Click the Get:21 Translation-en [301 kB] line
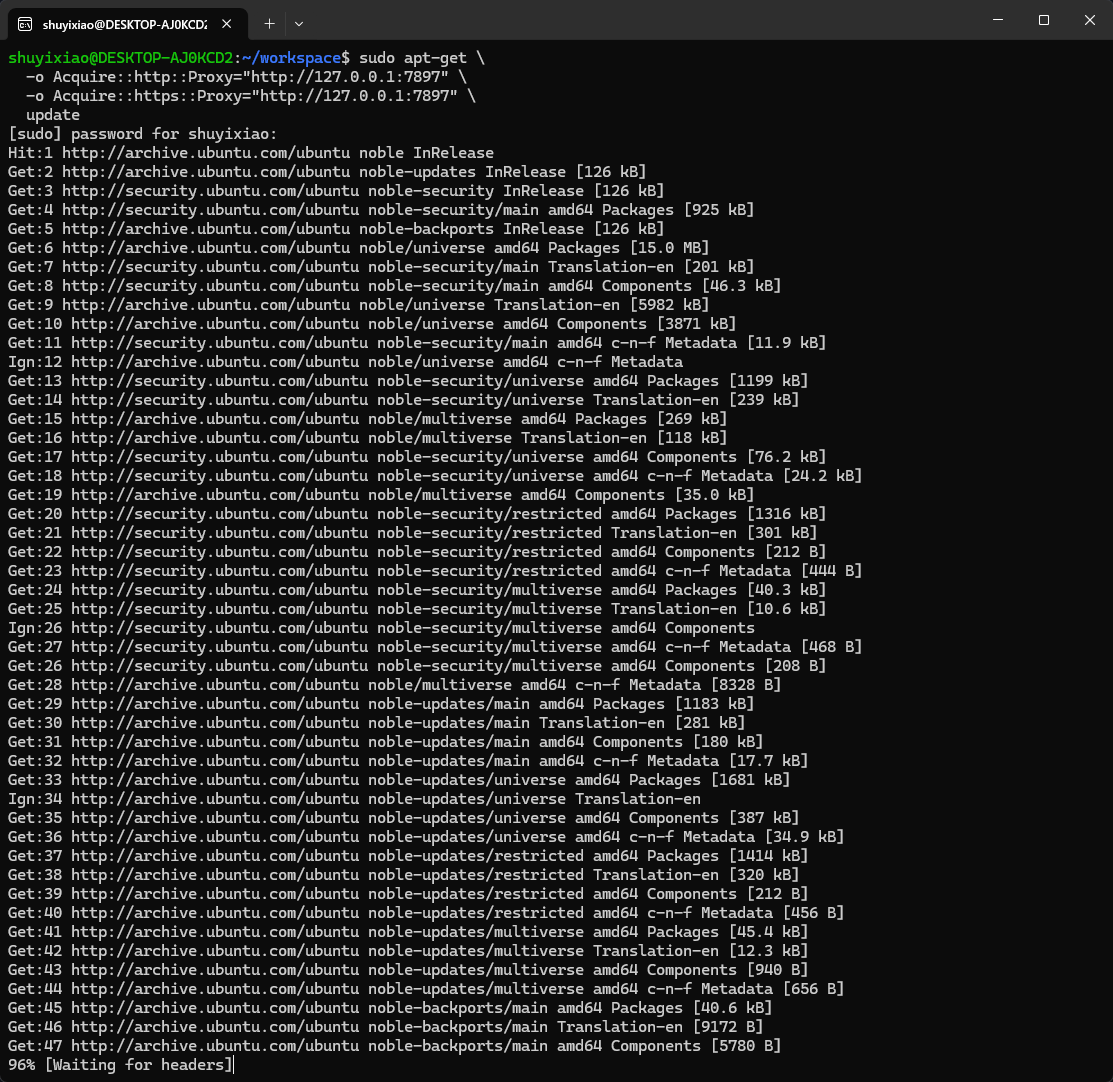1113x1082 pixels. [412, 533]
